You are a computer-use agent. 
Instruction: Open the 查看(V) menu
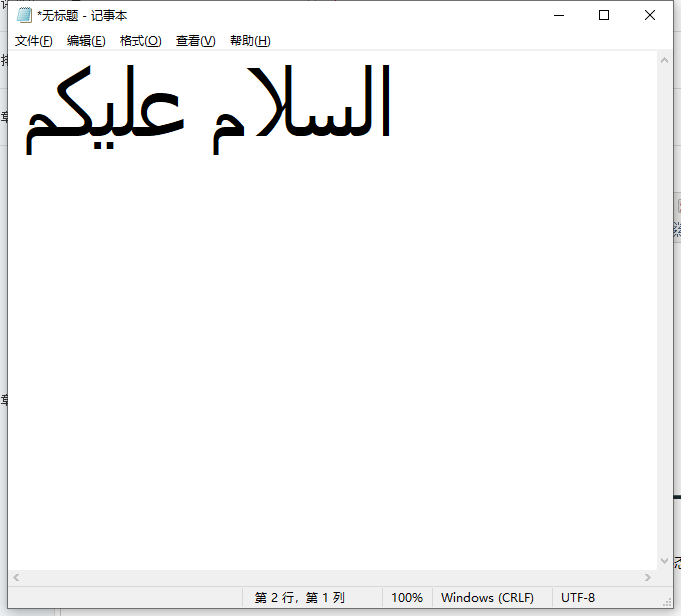pos(195,41)
